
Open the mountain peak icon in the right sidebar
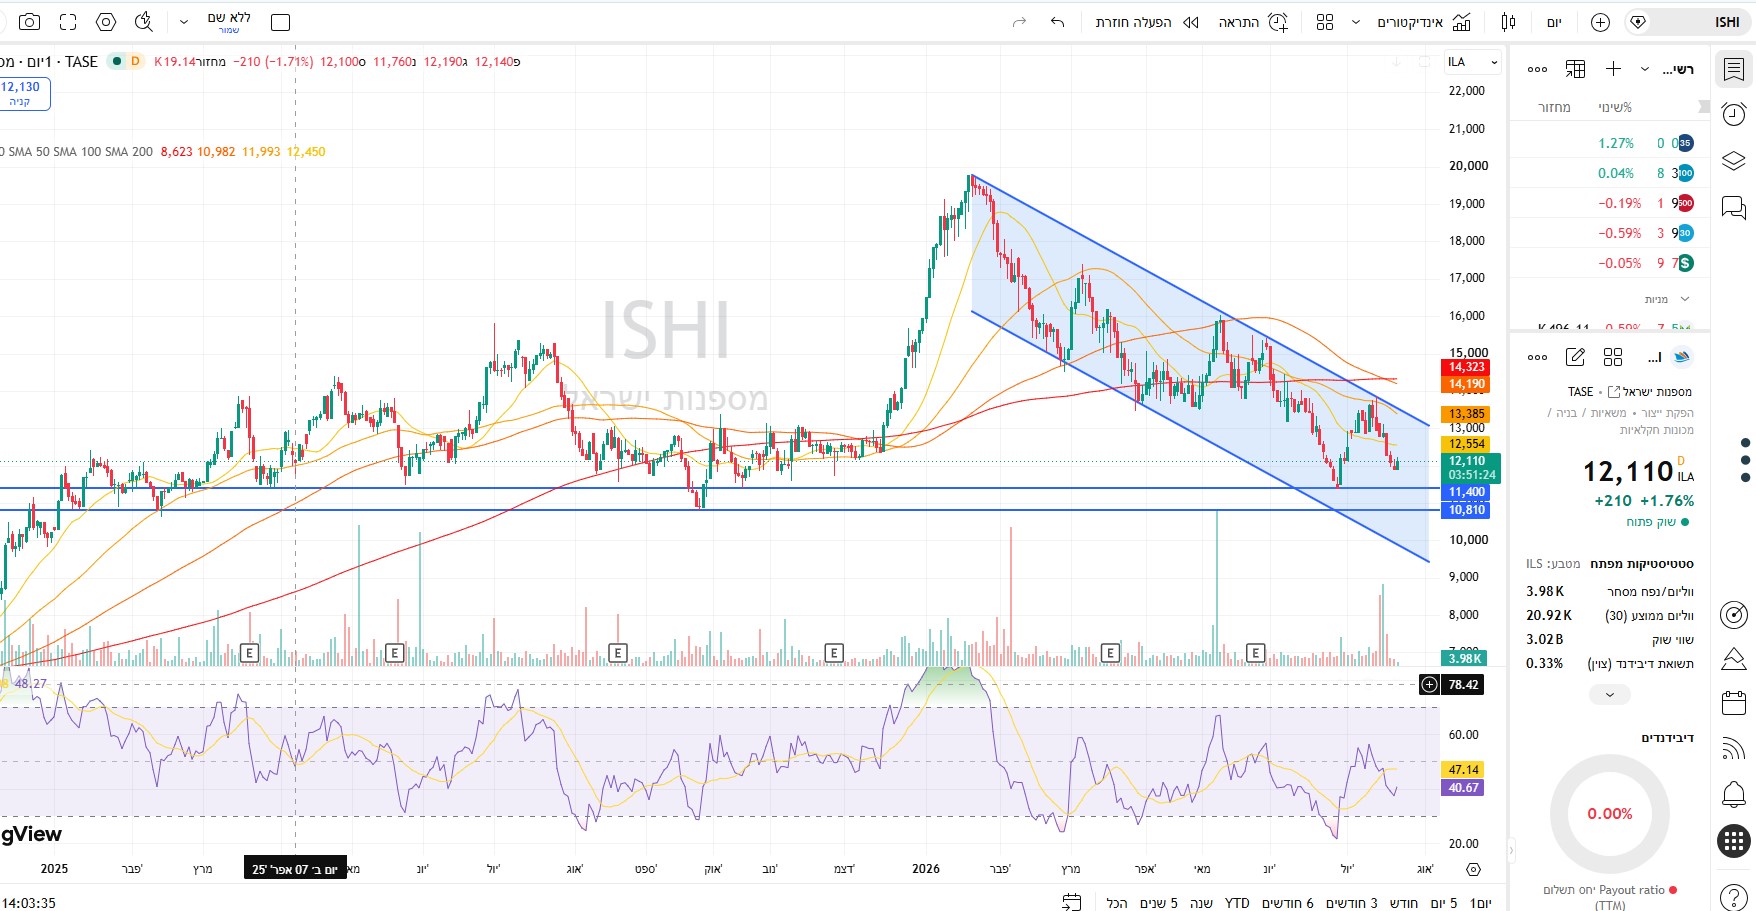[x=1734, y=658]
